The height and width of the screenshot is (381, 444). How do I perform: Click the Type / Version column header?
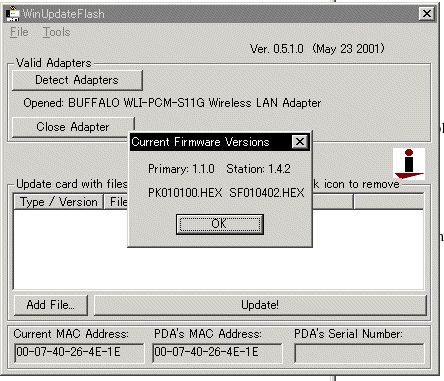[58, 202]
